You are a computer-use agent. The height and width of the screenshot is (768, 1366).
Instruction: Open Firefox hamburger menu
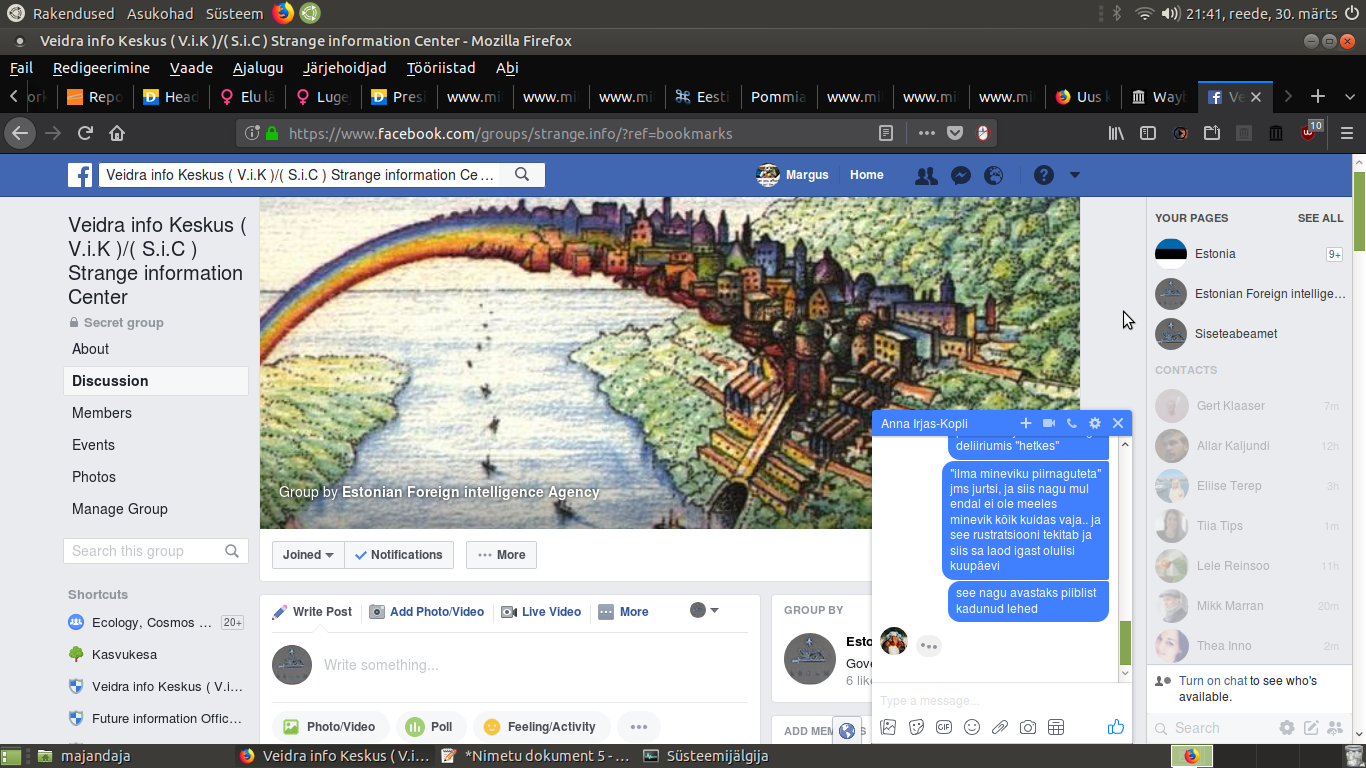1347,133
